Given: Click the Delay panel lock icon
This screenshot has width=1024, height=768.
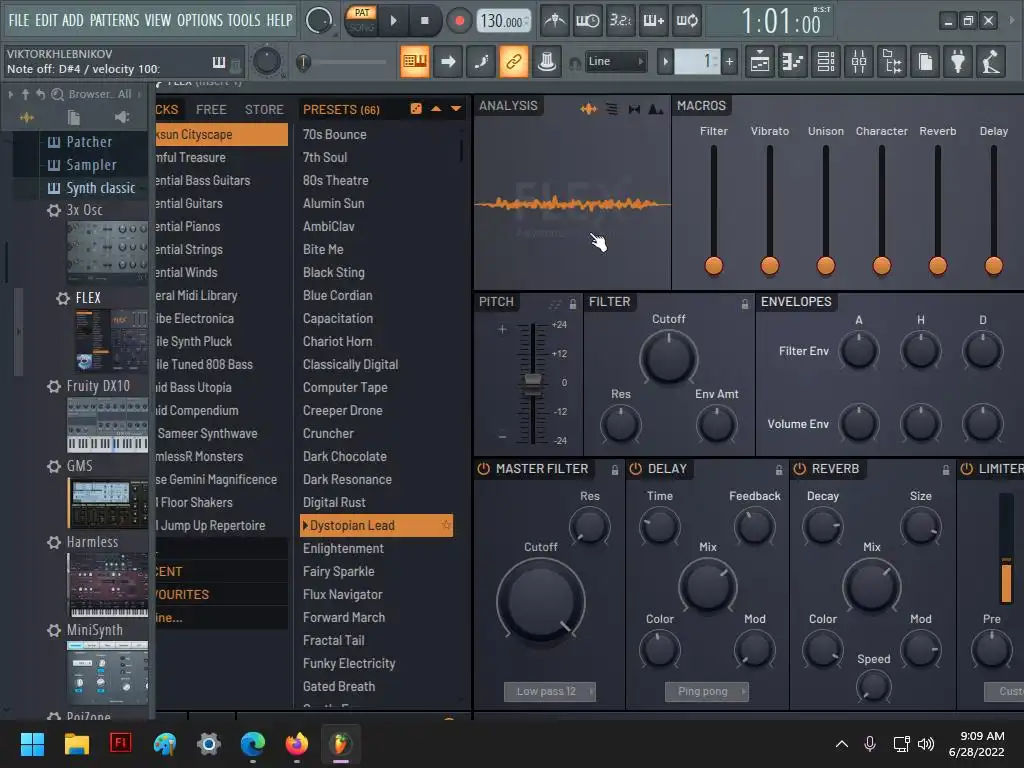Looking at the screenshot, I should [x=778, y=470].
